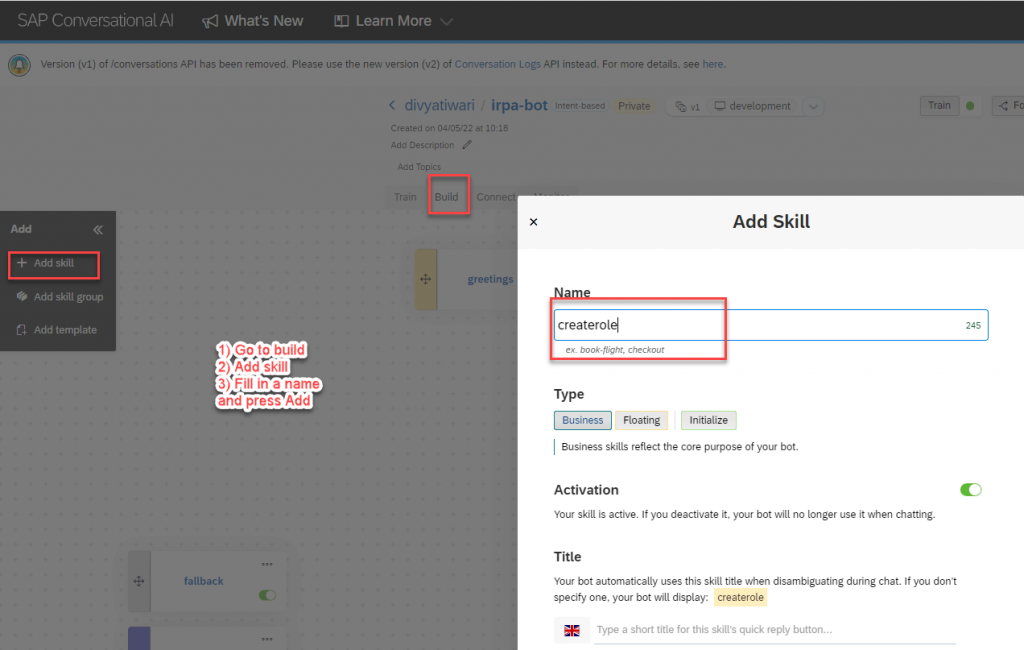Edit description with the pencil icon
The image size is (1024, 650).
[x=467, y=144]
